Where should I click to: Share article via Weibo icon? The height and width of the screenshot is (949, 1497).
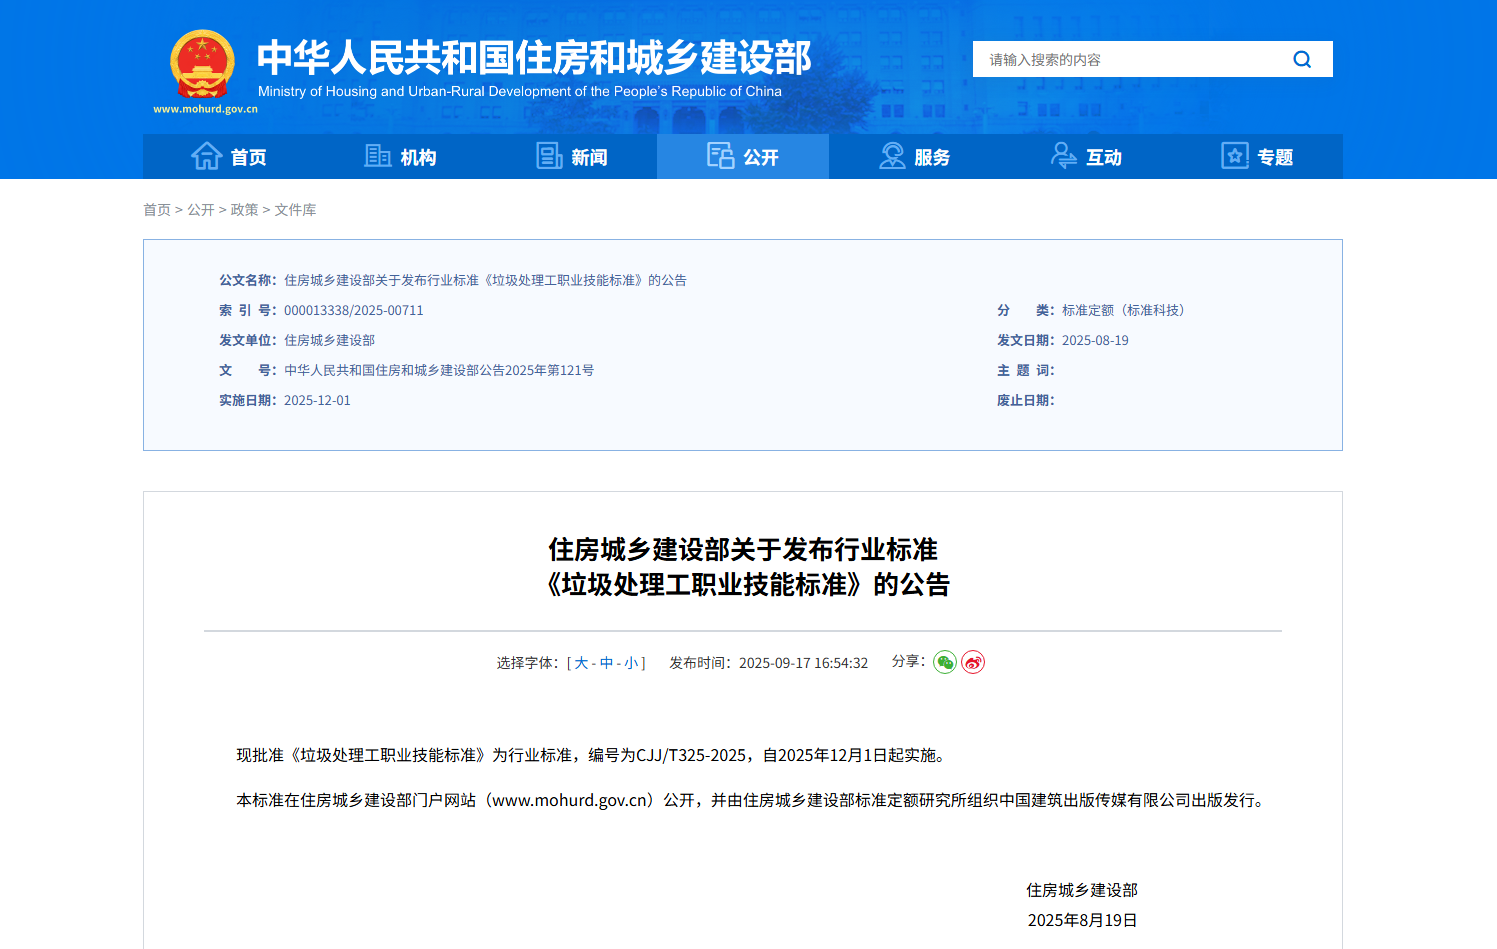click(973, 662)
